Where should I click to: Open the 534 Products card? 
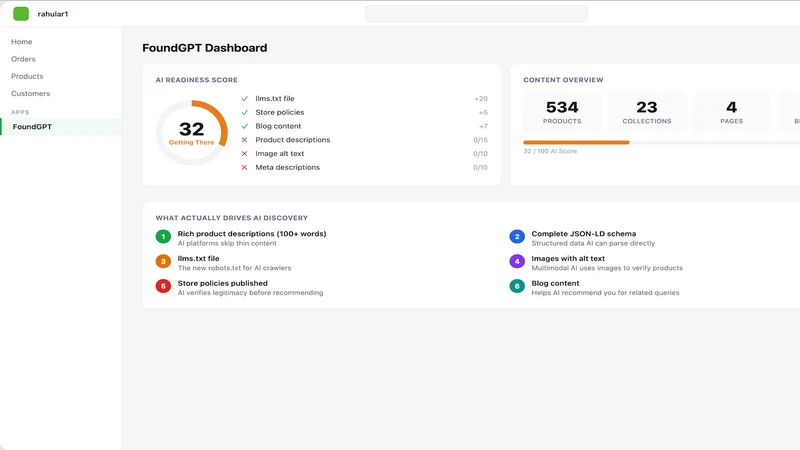pyautogui.click(x=562, y=112)
